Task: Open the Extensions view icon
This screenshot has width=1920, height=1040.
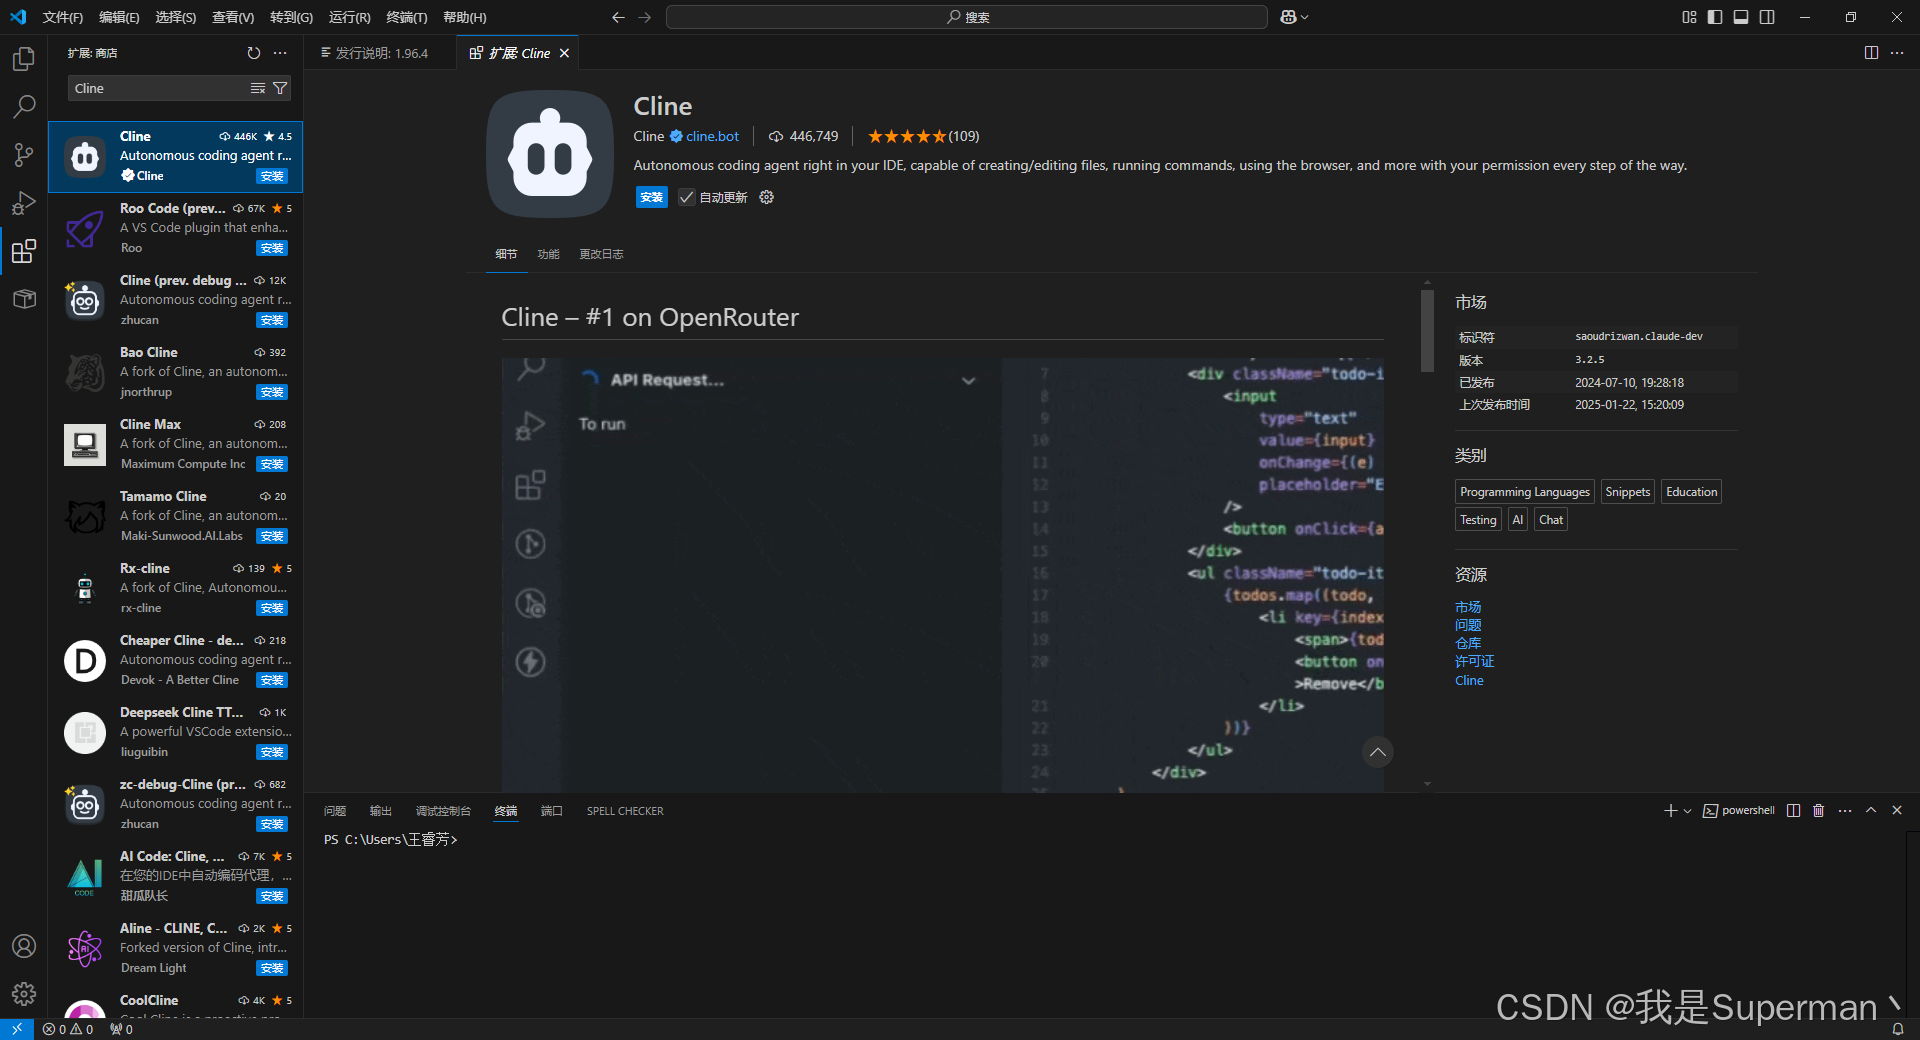Action: point(24,251)
